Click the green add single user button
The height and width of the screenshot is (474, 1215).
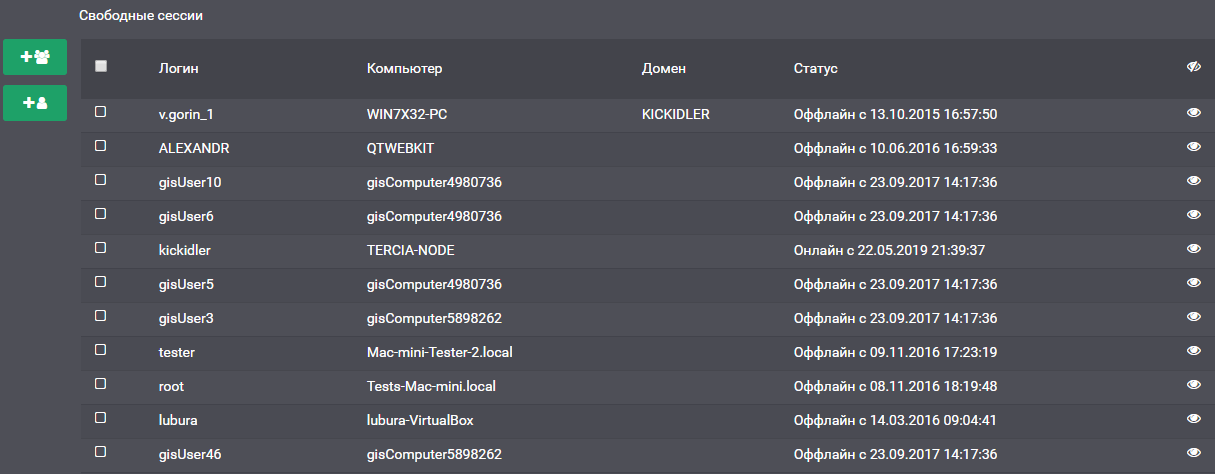coord(35,103)
